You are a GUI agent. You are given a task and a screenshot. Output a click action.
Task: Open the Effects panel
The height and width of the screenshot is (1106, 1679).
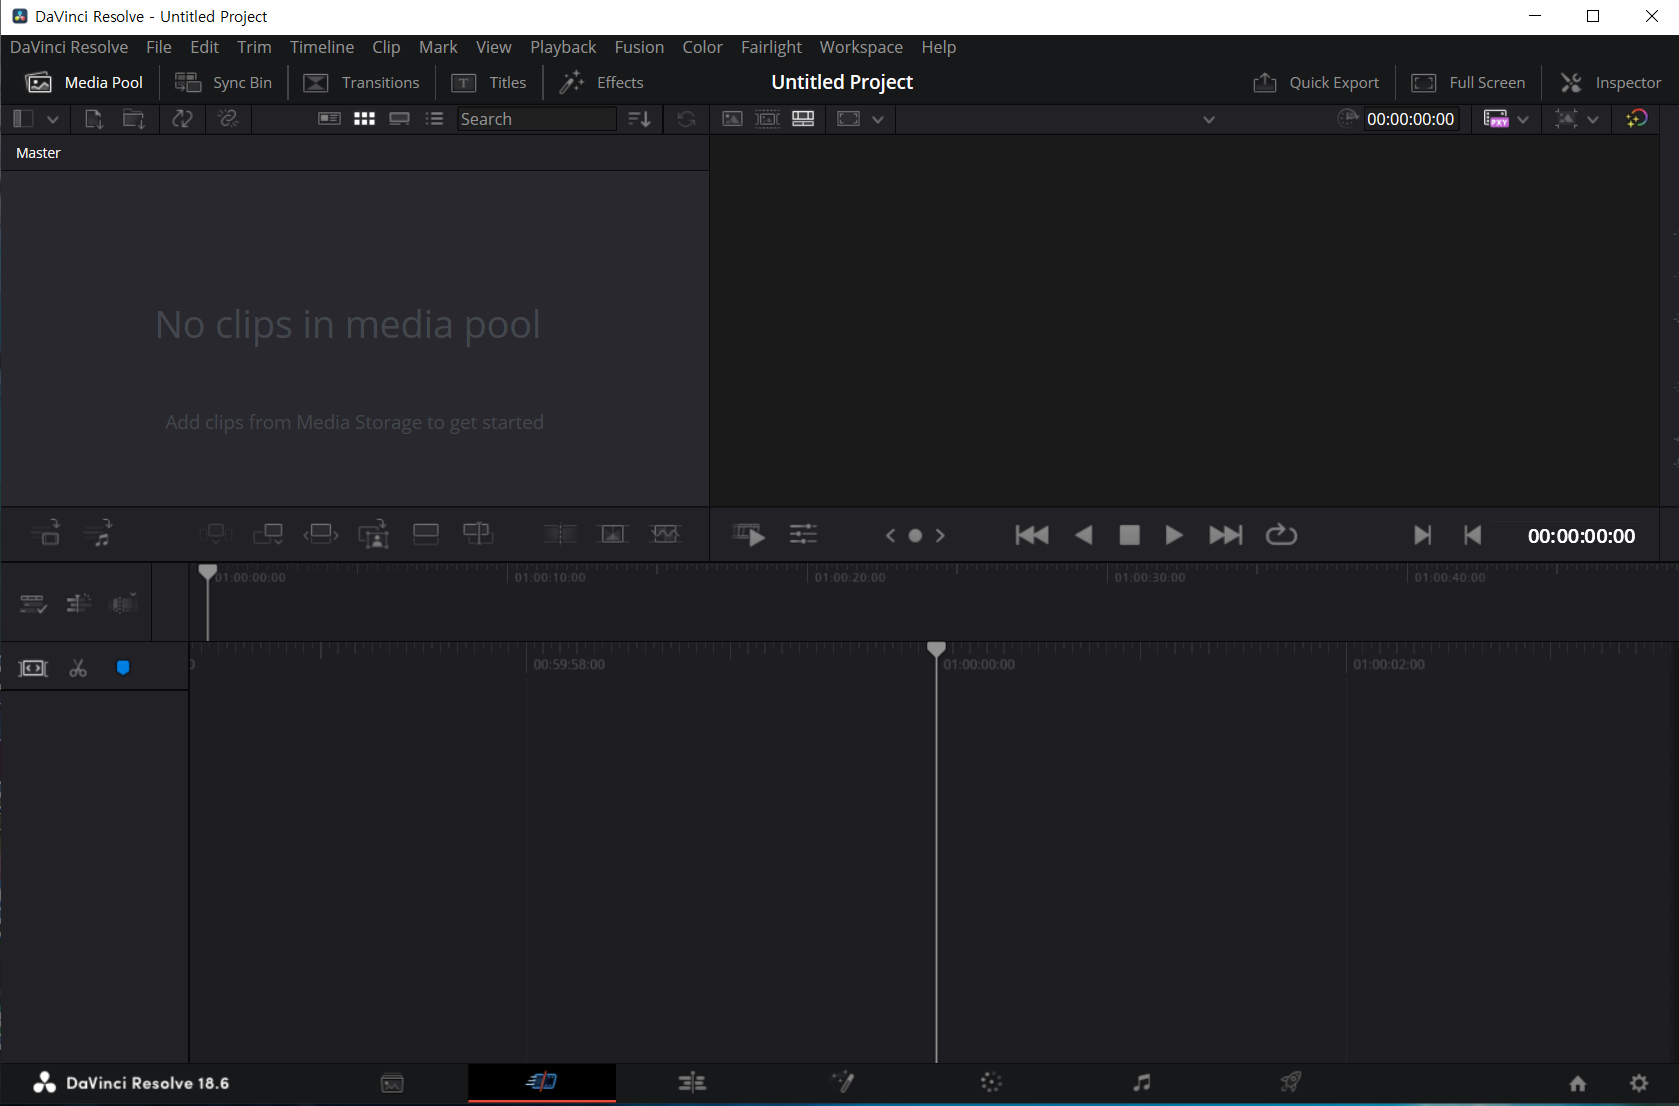pyautogui.click(x=601, y=82)
